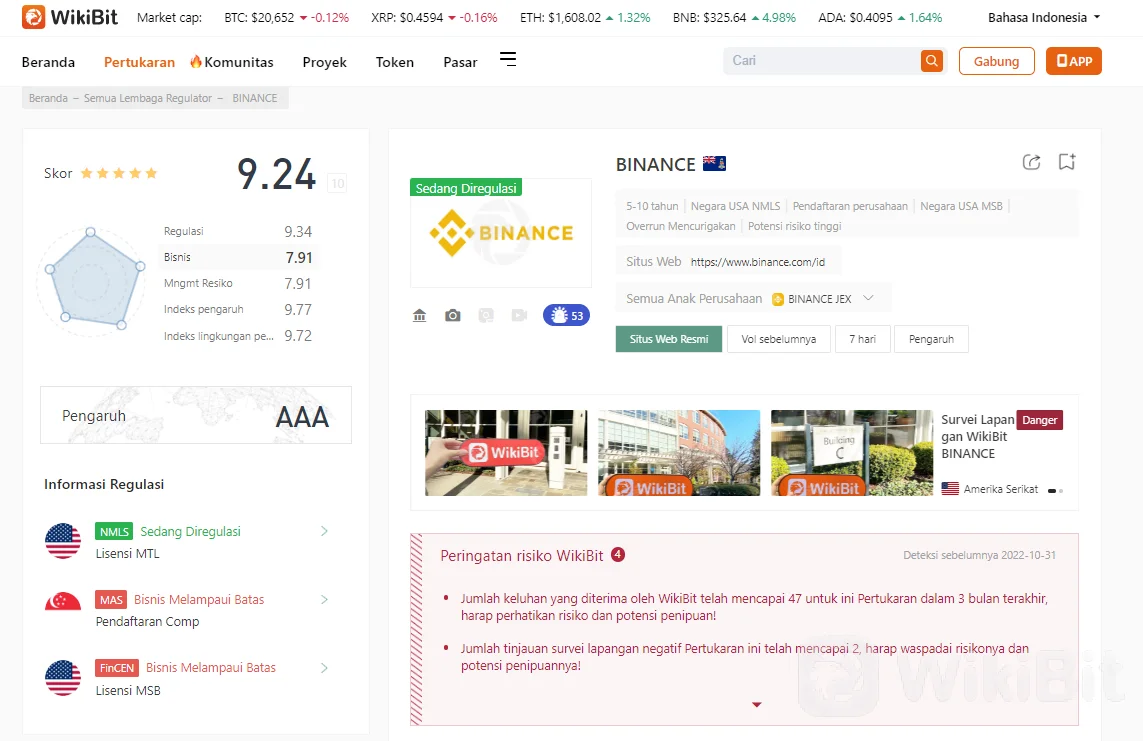Select the Vol sebelumnya tab
This screenshot has width=1143, height=741.
click(779, 339)
